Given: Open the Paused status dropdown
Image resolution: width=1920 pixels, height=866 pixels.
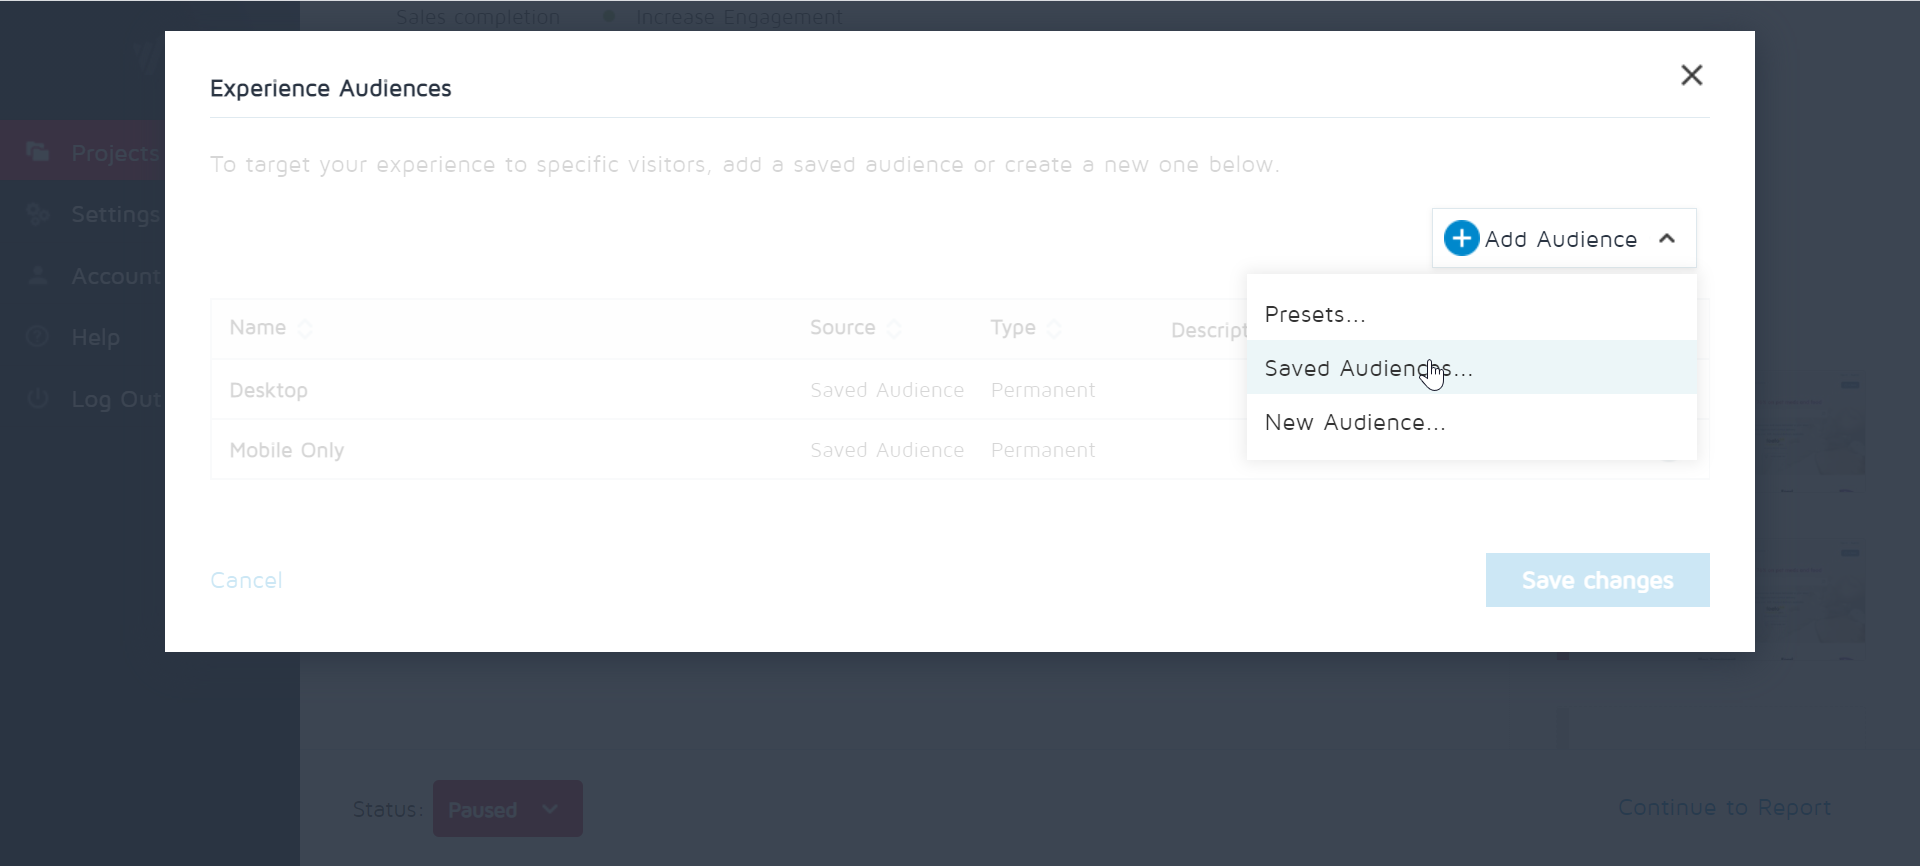Looking at the screenshot, I should click(x=507, y=809).
